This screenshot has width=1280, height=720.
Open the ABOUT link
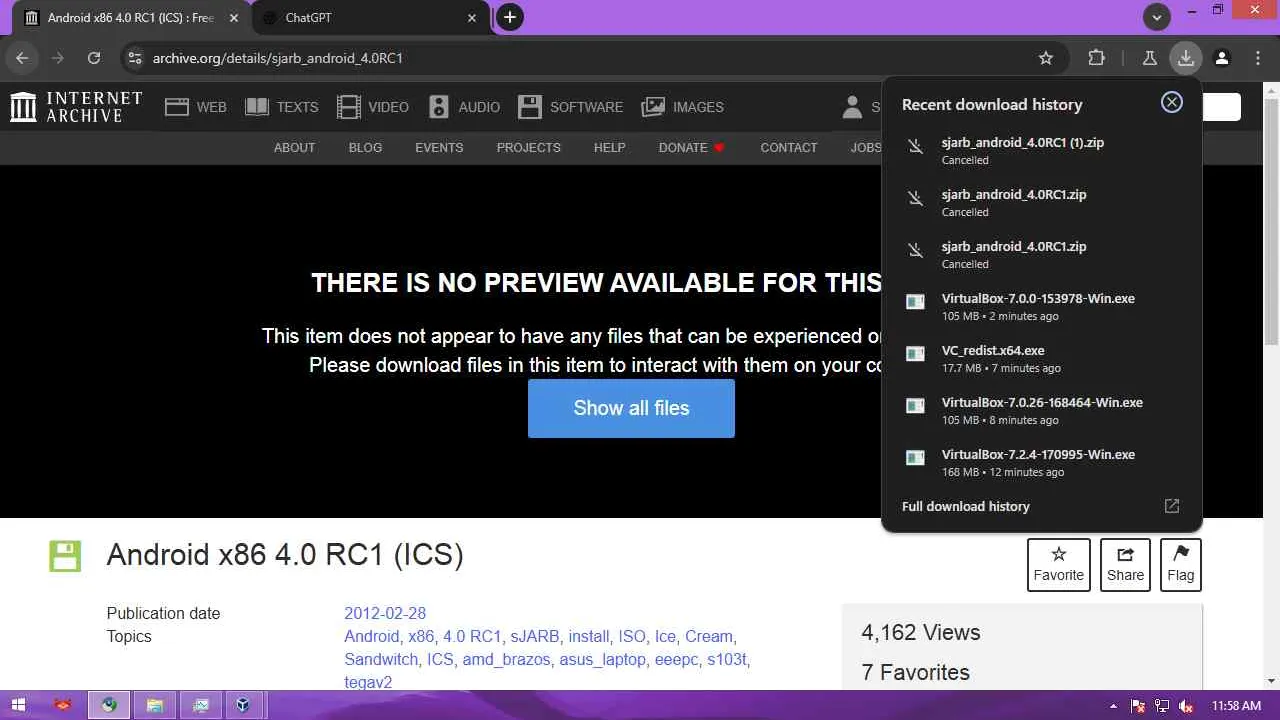(x=294, y=147)
